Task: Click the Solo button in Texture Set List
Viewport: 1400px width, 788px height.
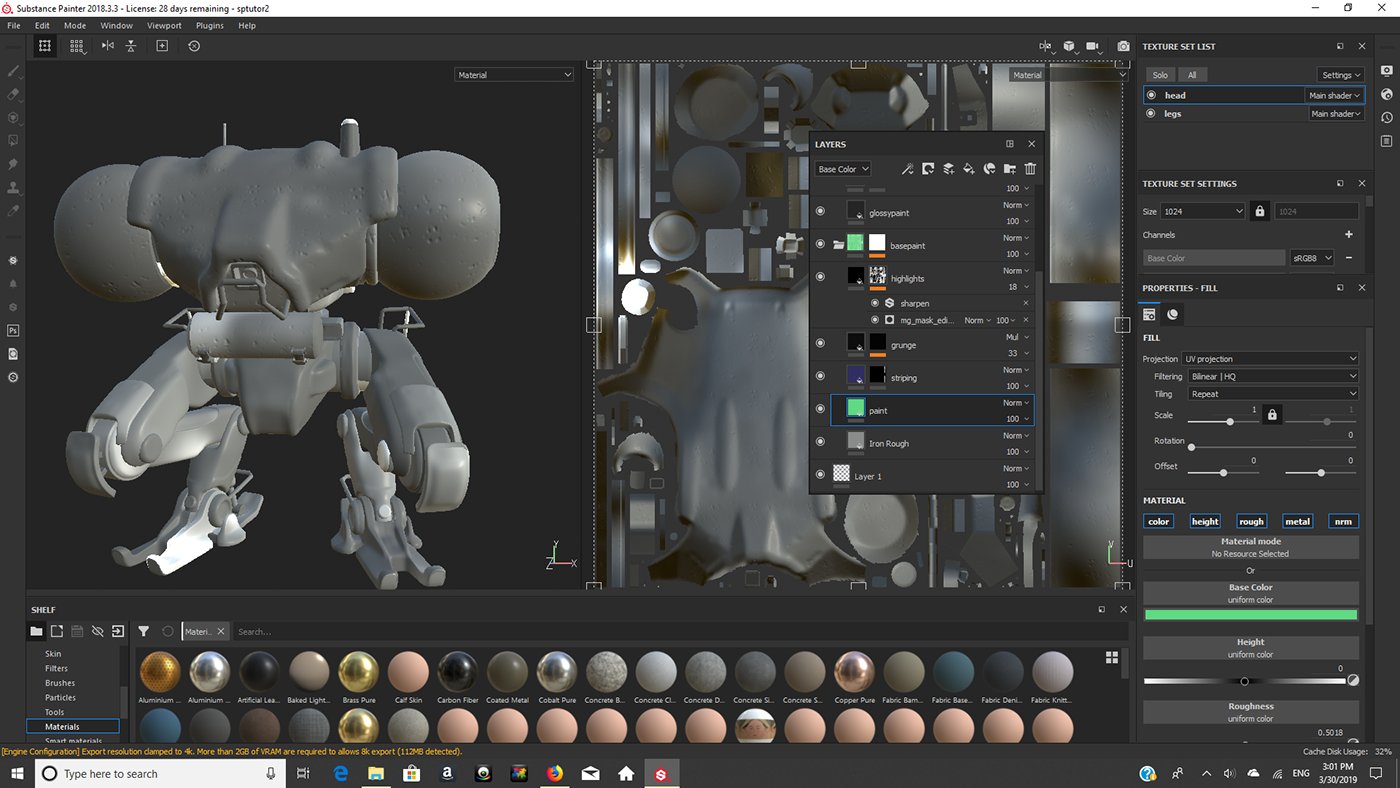Action: coord(1160,75)
